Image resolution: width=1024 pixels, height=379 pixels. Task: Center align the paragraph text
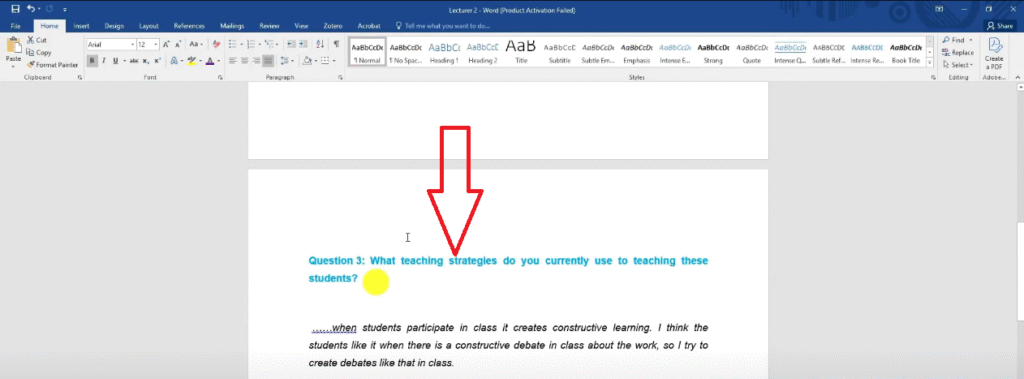pyautogui.click(x=244, y=61)
